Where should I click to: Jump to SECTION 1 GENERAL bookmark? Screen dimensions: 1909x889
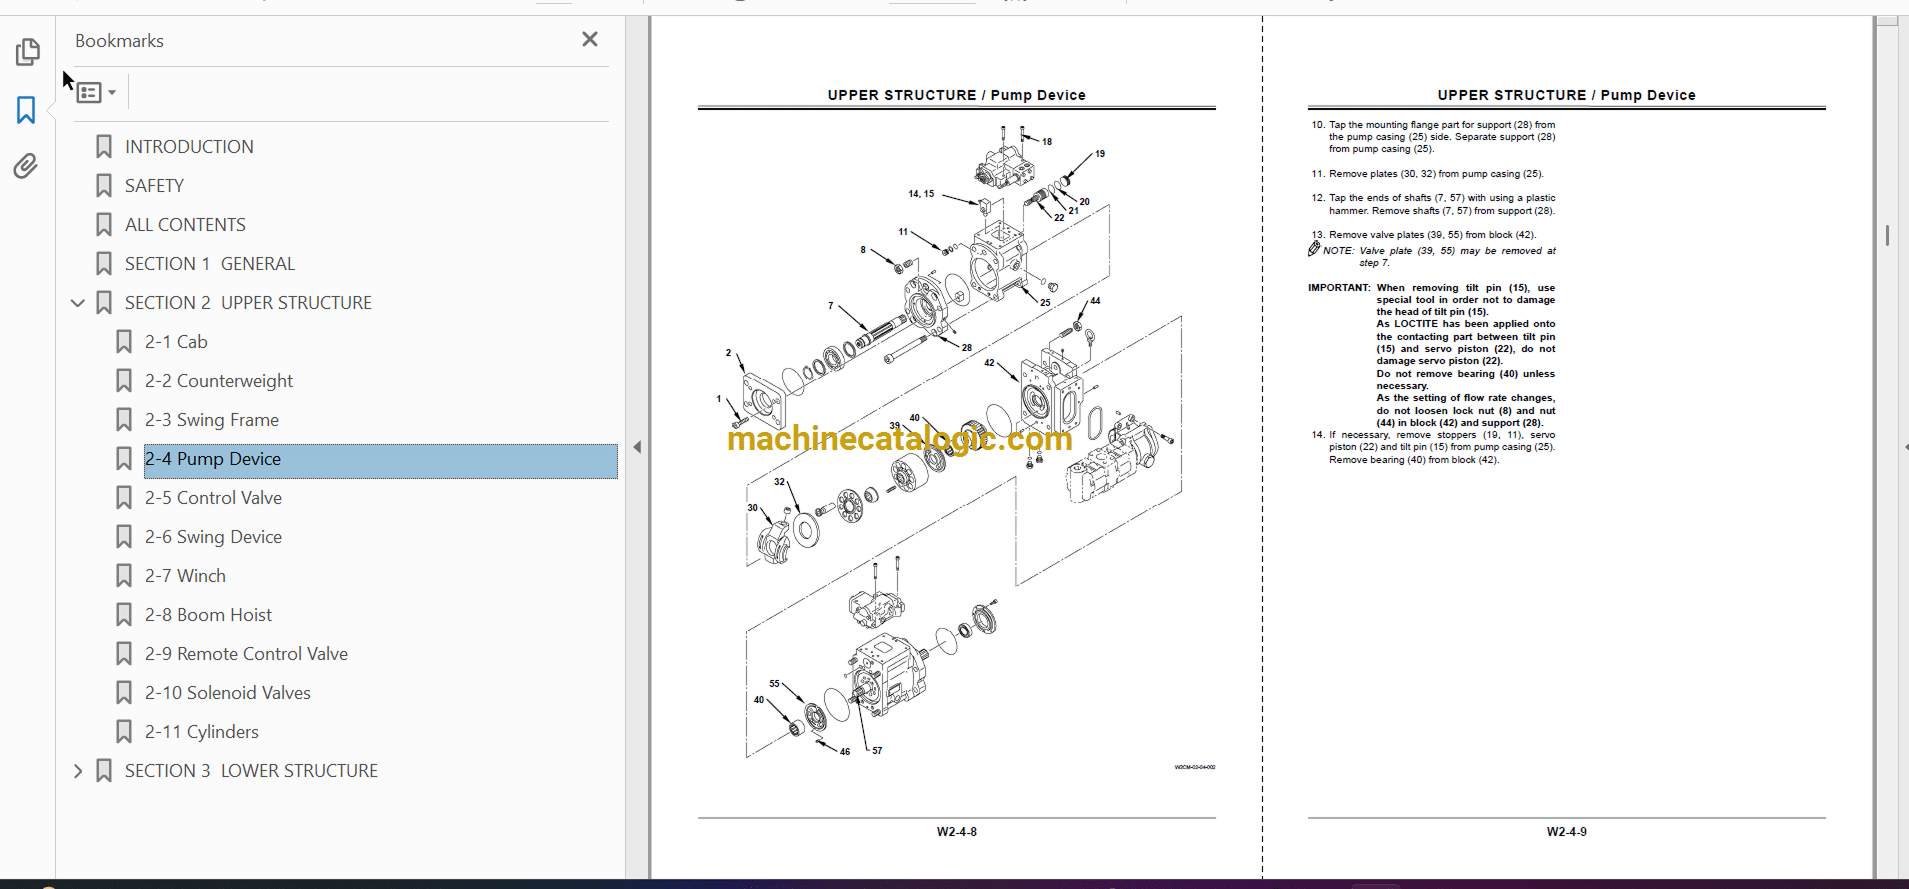coord(210,264)
